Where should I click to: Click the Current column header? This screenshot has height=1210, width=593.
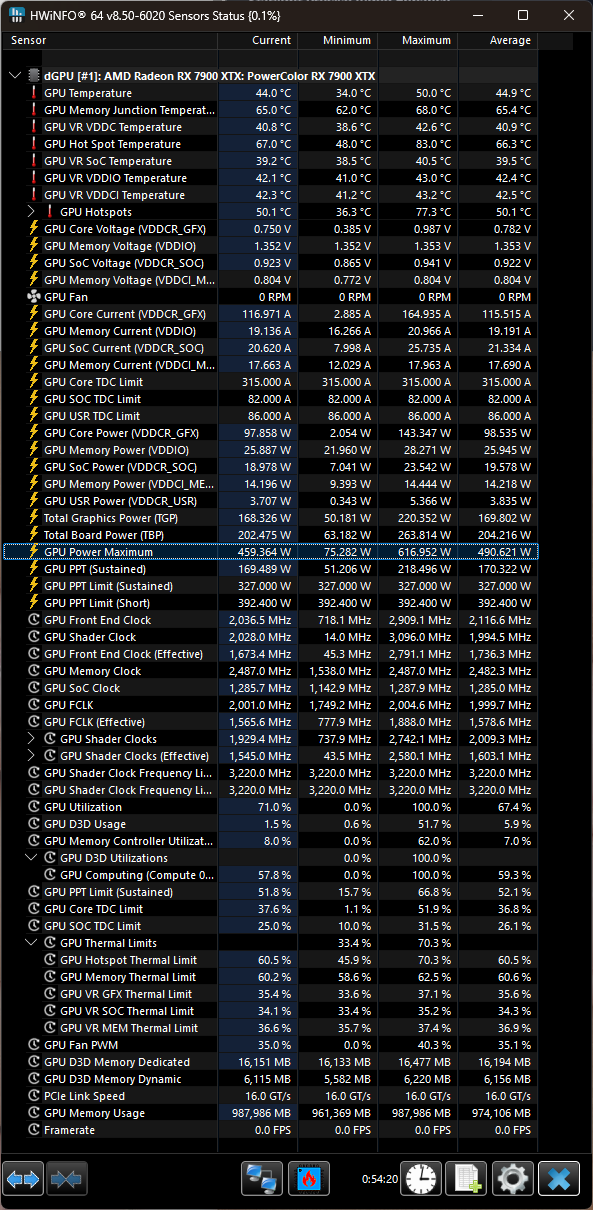coord(257,41)
